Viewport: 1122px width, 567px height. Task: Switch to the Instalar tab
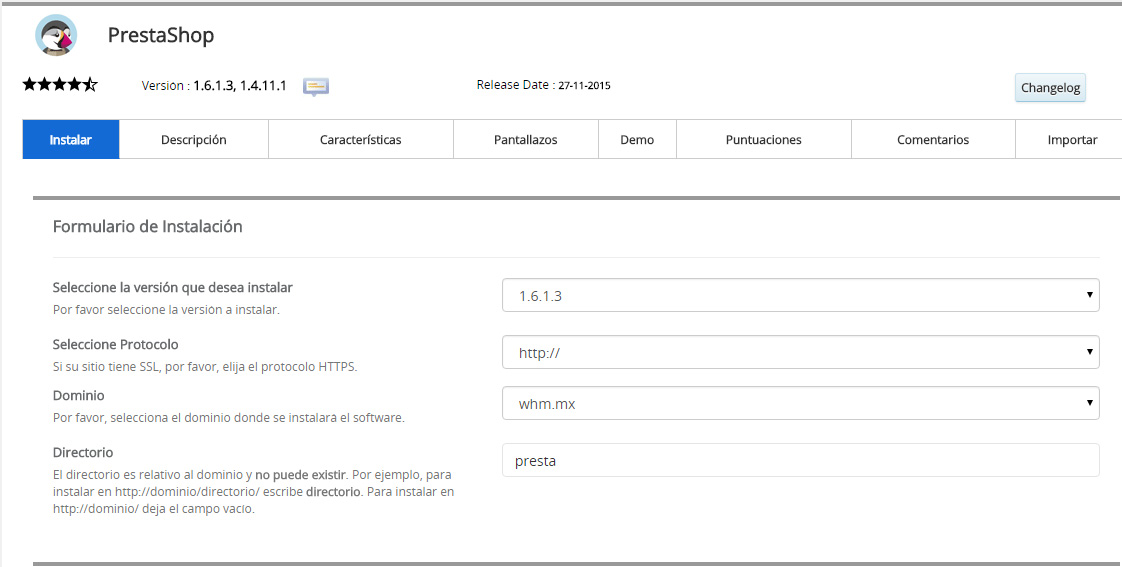click(71, 140)
